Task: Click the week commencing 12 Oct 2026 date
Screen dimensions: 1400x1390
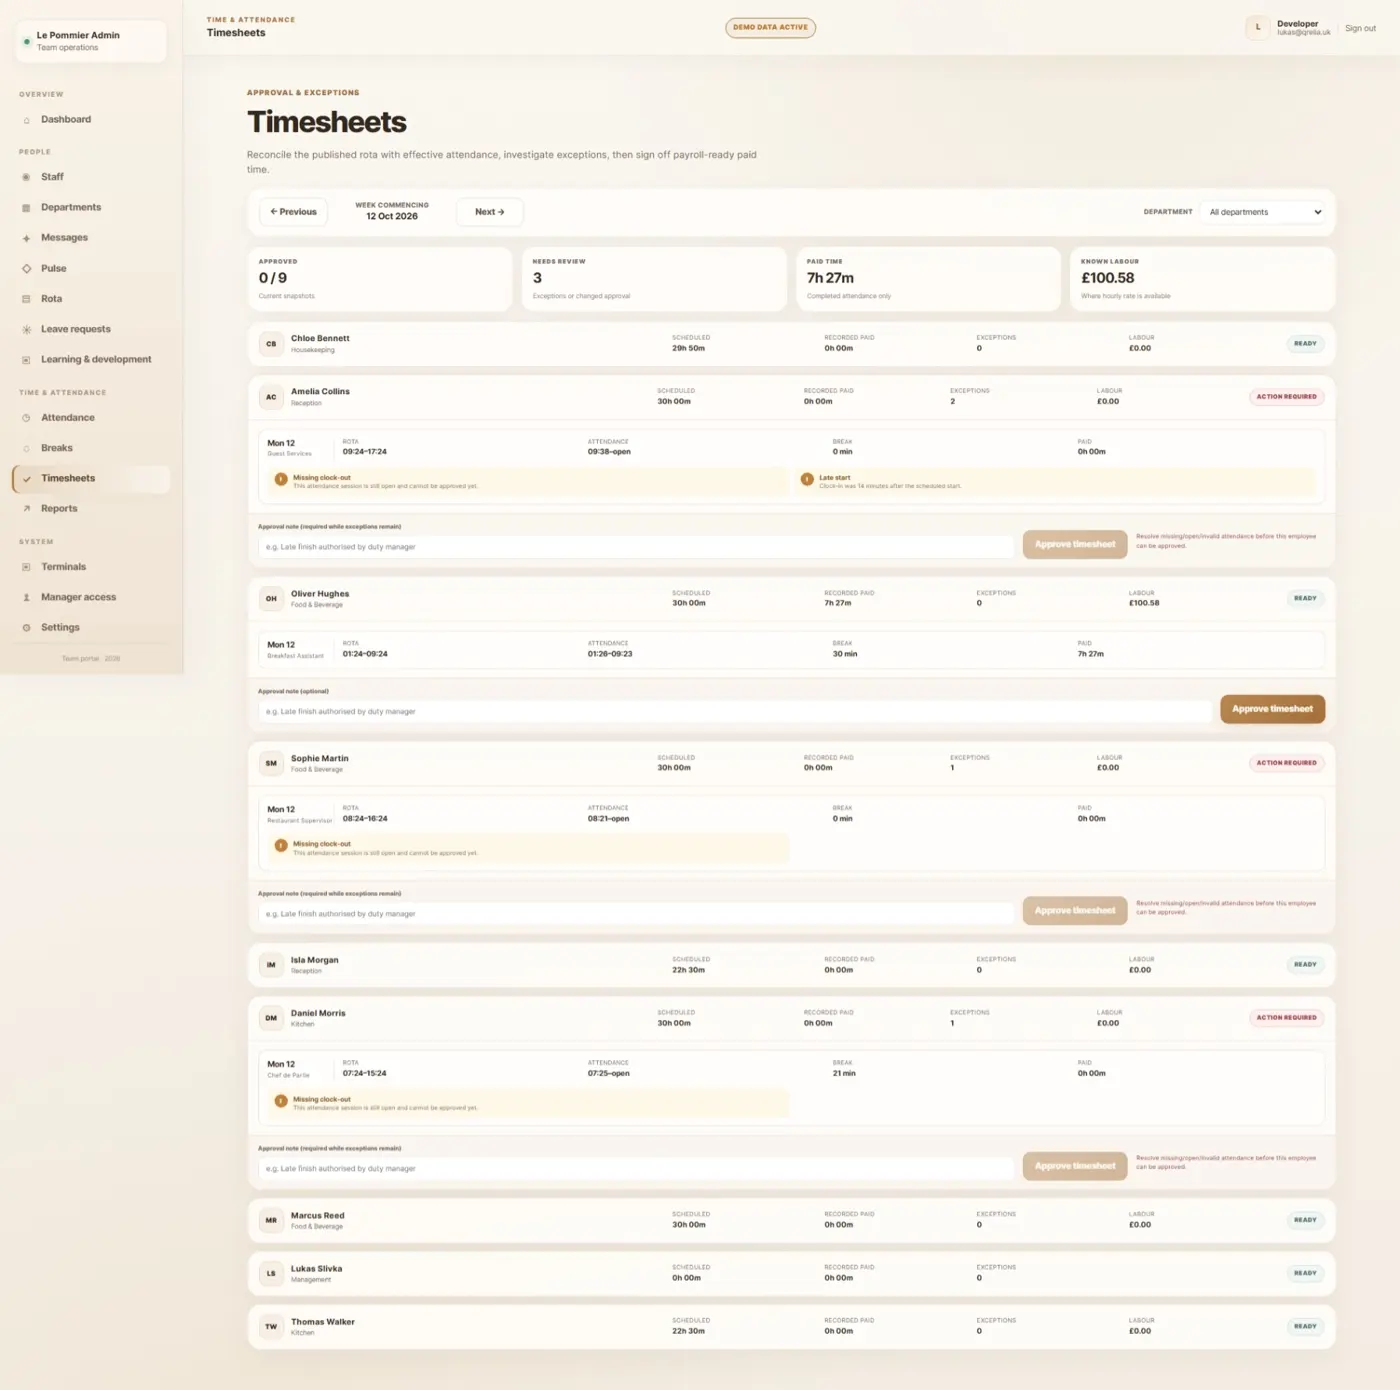Action: (x=392, y=217)
